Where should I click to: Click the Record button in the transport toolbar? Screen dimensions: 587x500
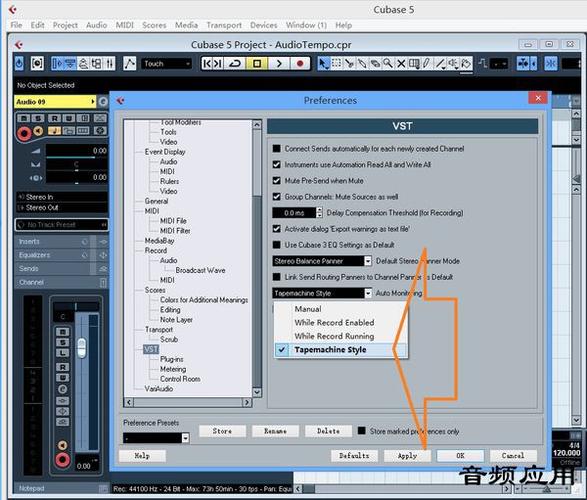click(x=300, y=64)
